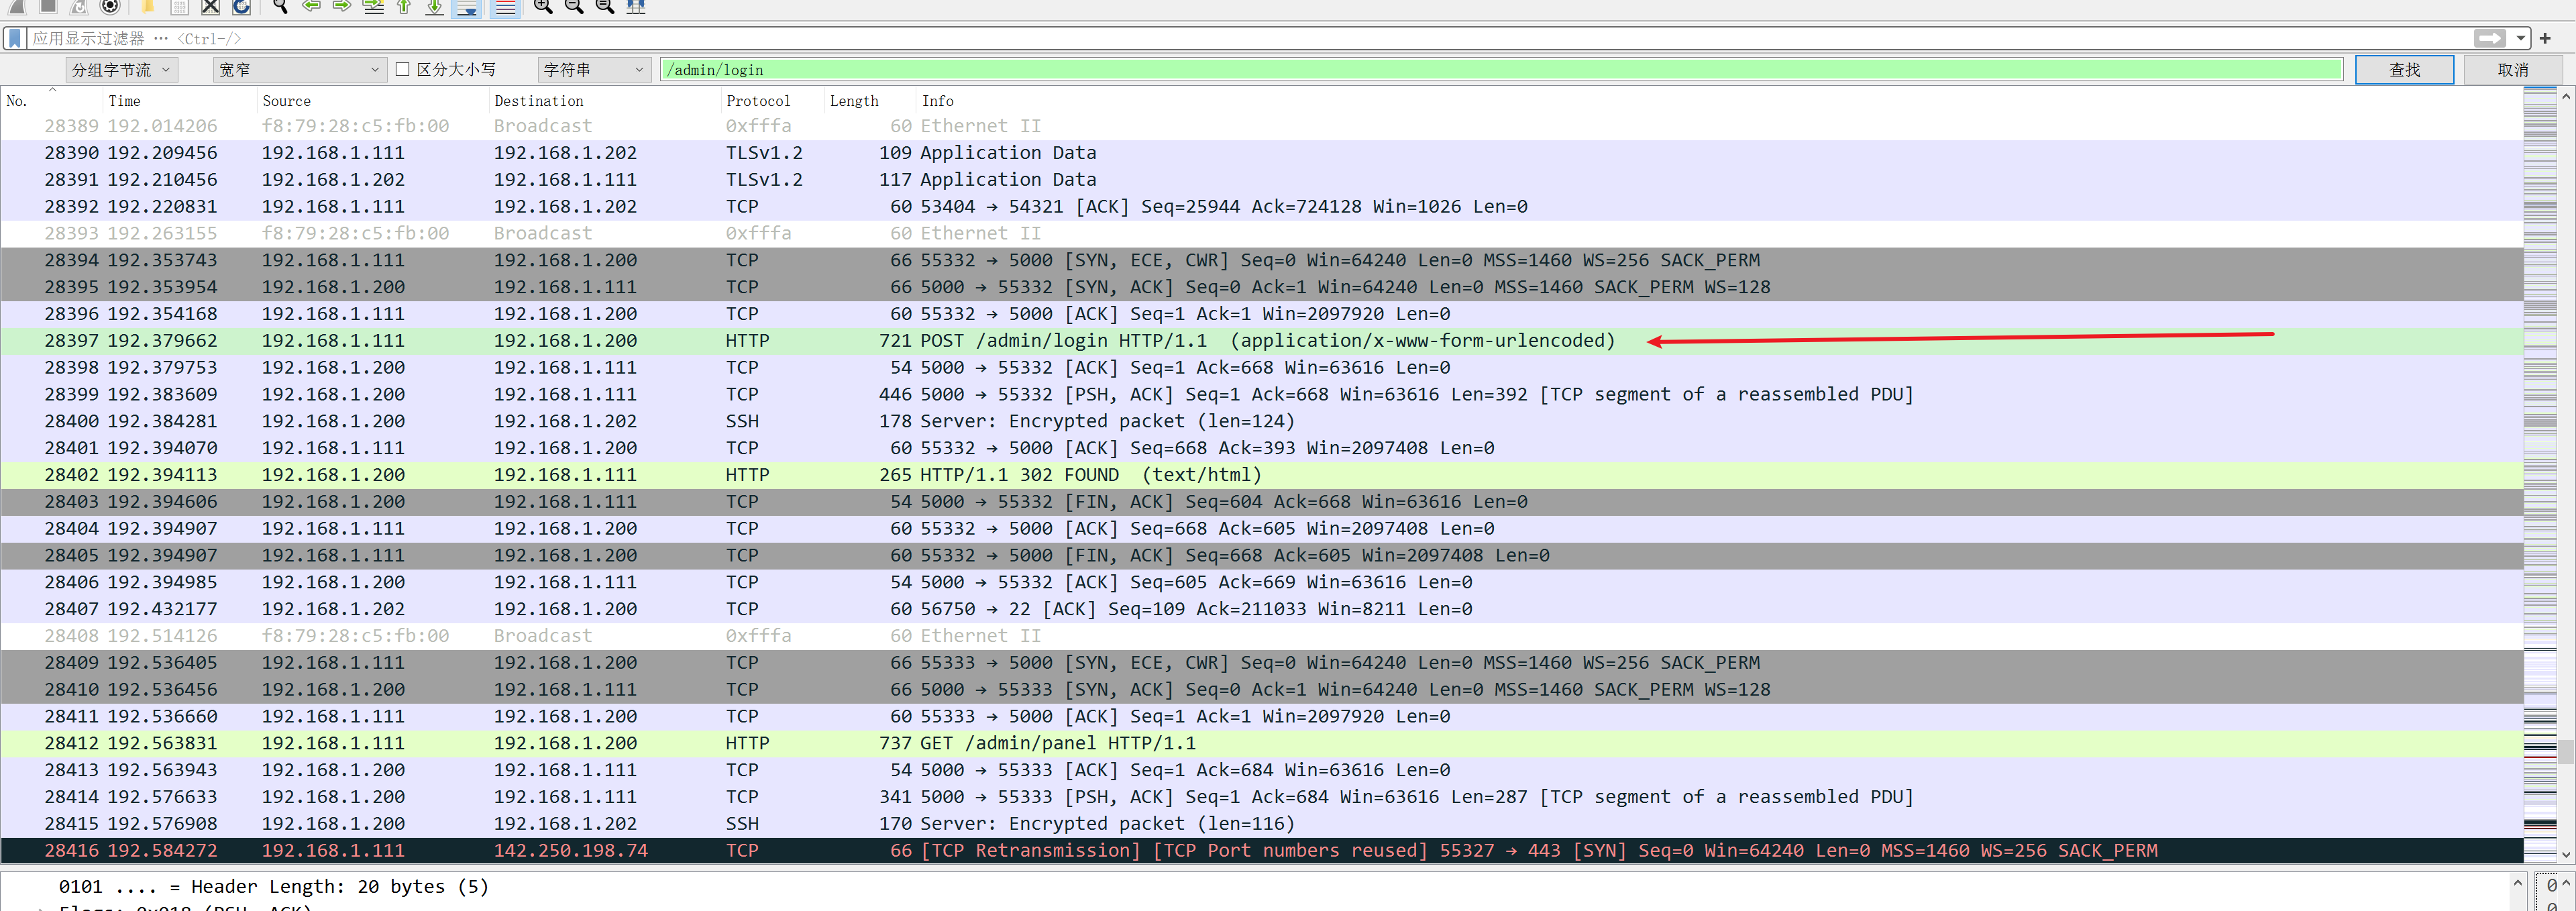Restart the current capture
Image resolution: width=2576 pixels, height=911 pixels.
tap(79, 6)
